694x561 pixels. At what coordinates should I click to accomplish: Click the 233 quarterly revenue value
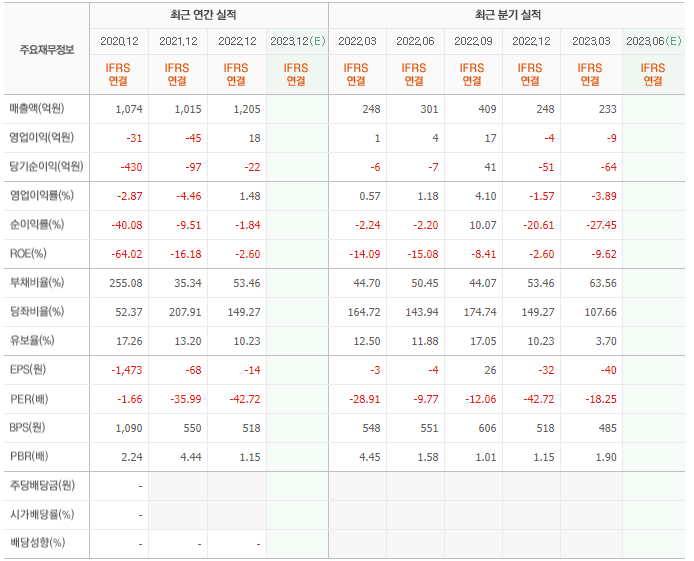(x=608, y=109)
